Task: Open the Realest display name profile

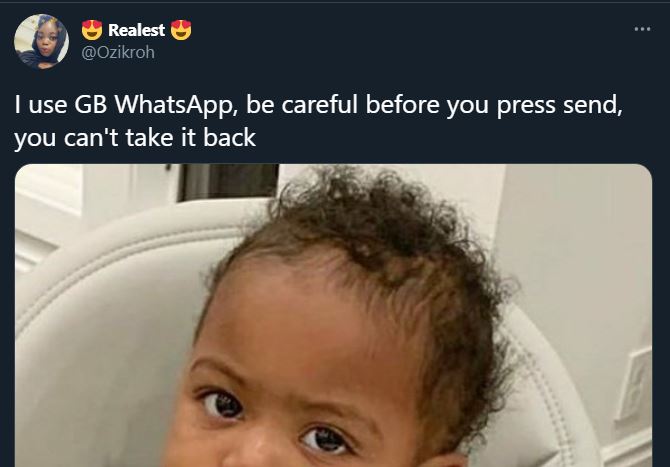Action: click(136, 30)
